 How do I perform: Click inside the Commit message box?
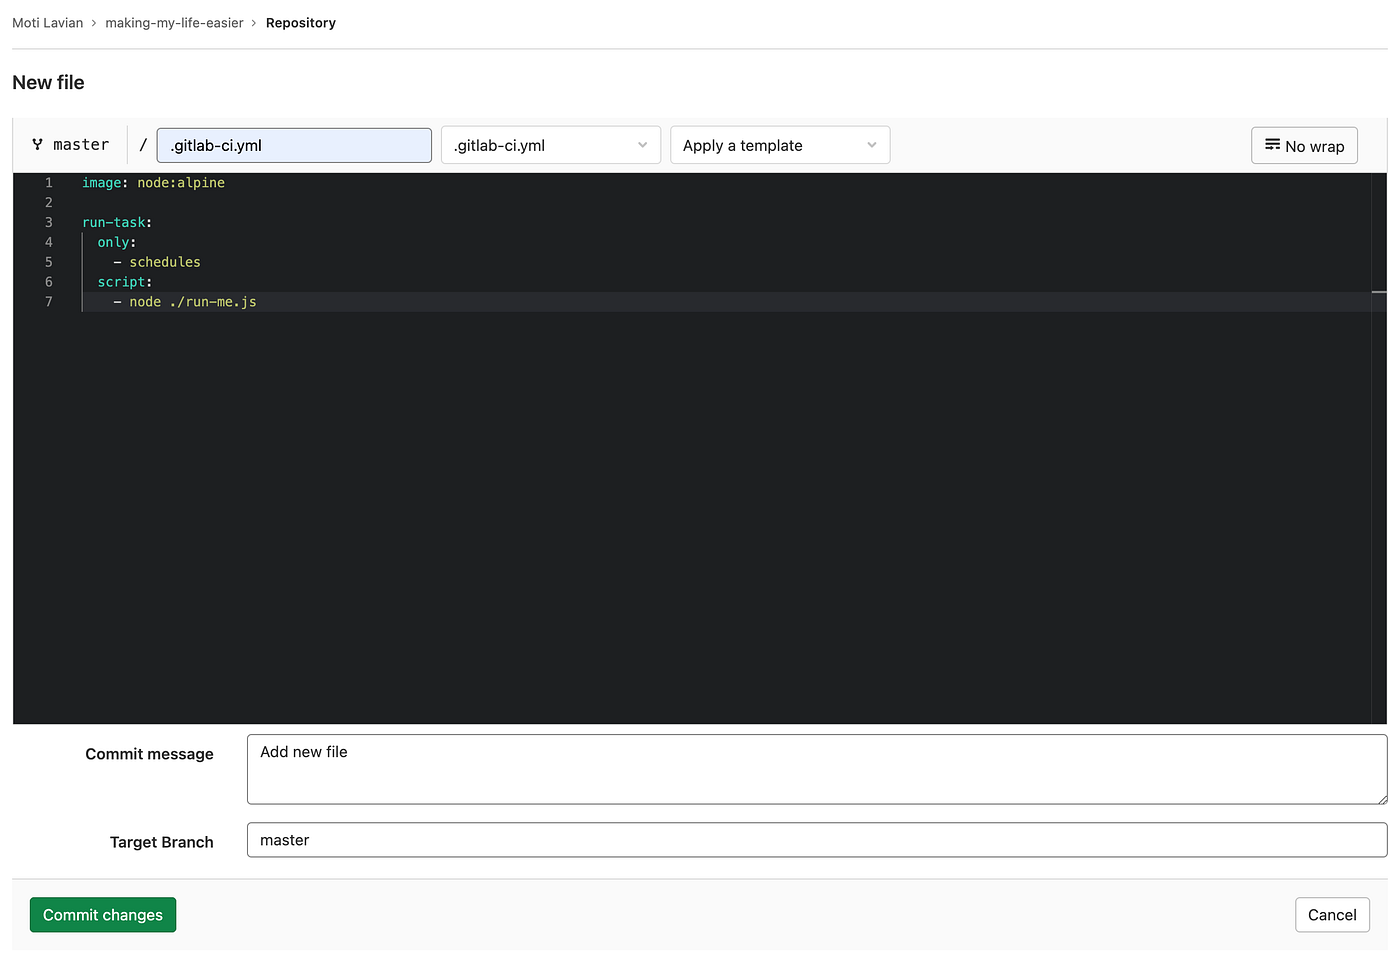tap(816, 768)
